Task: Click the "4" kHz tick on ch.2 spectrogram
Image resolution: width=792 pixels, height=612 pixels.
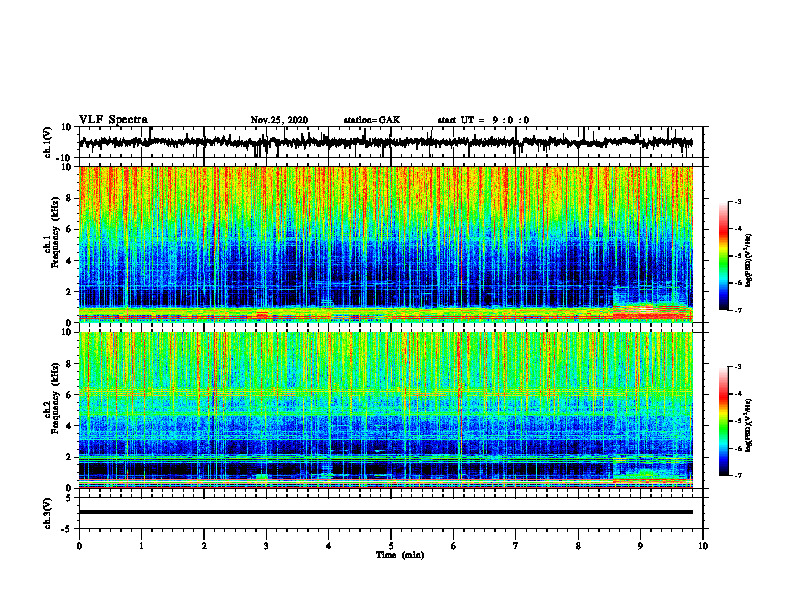Action: pos(69,426)
